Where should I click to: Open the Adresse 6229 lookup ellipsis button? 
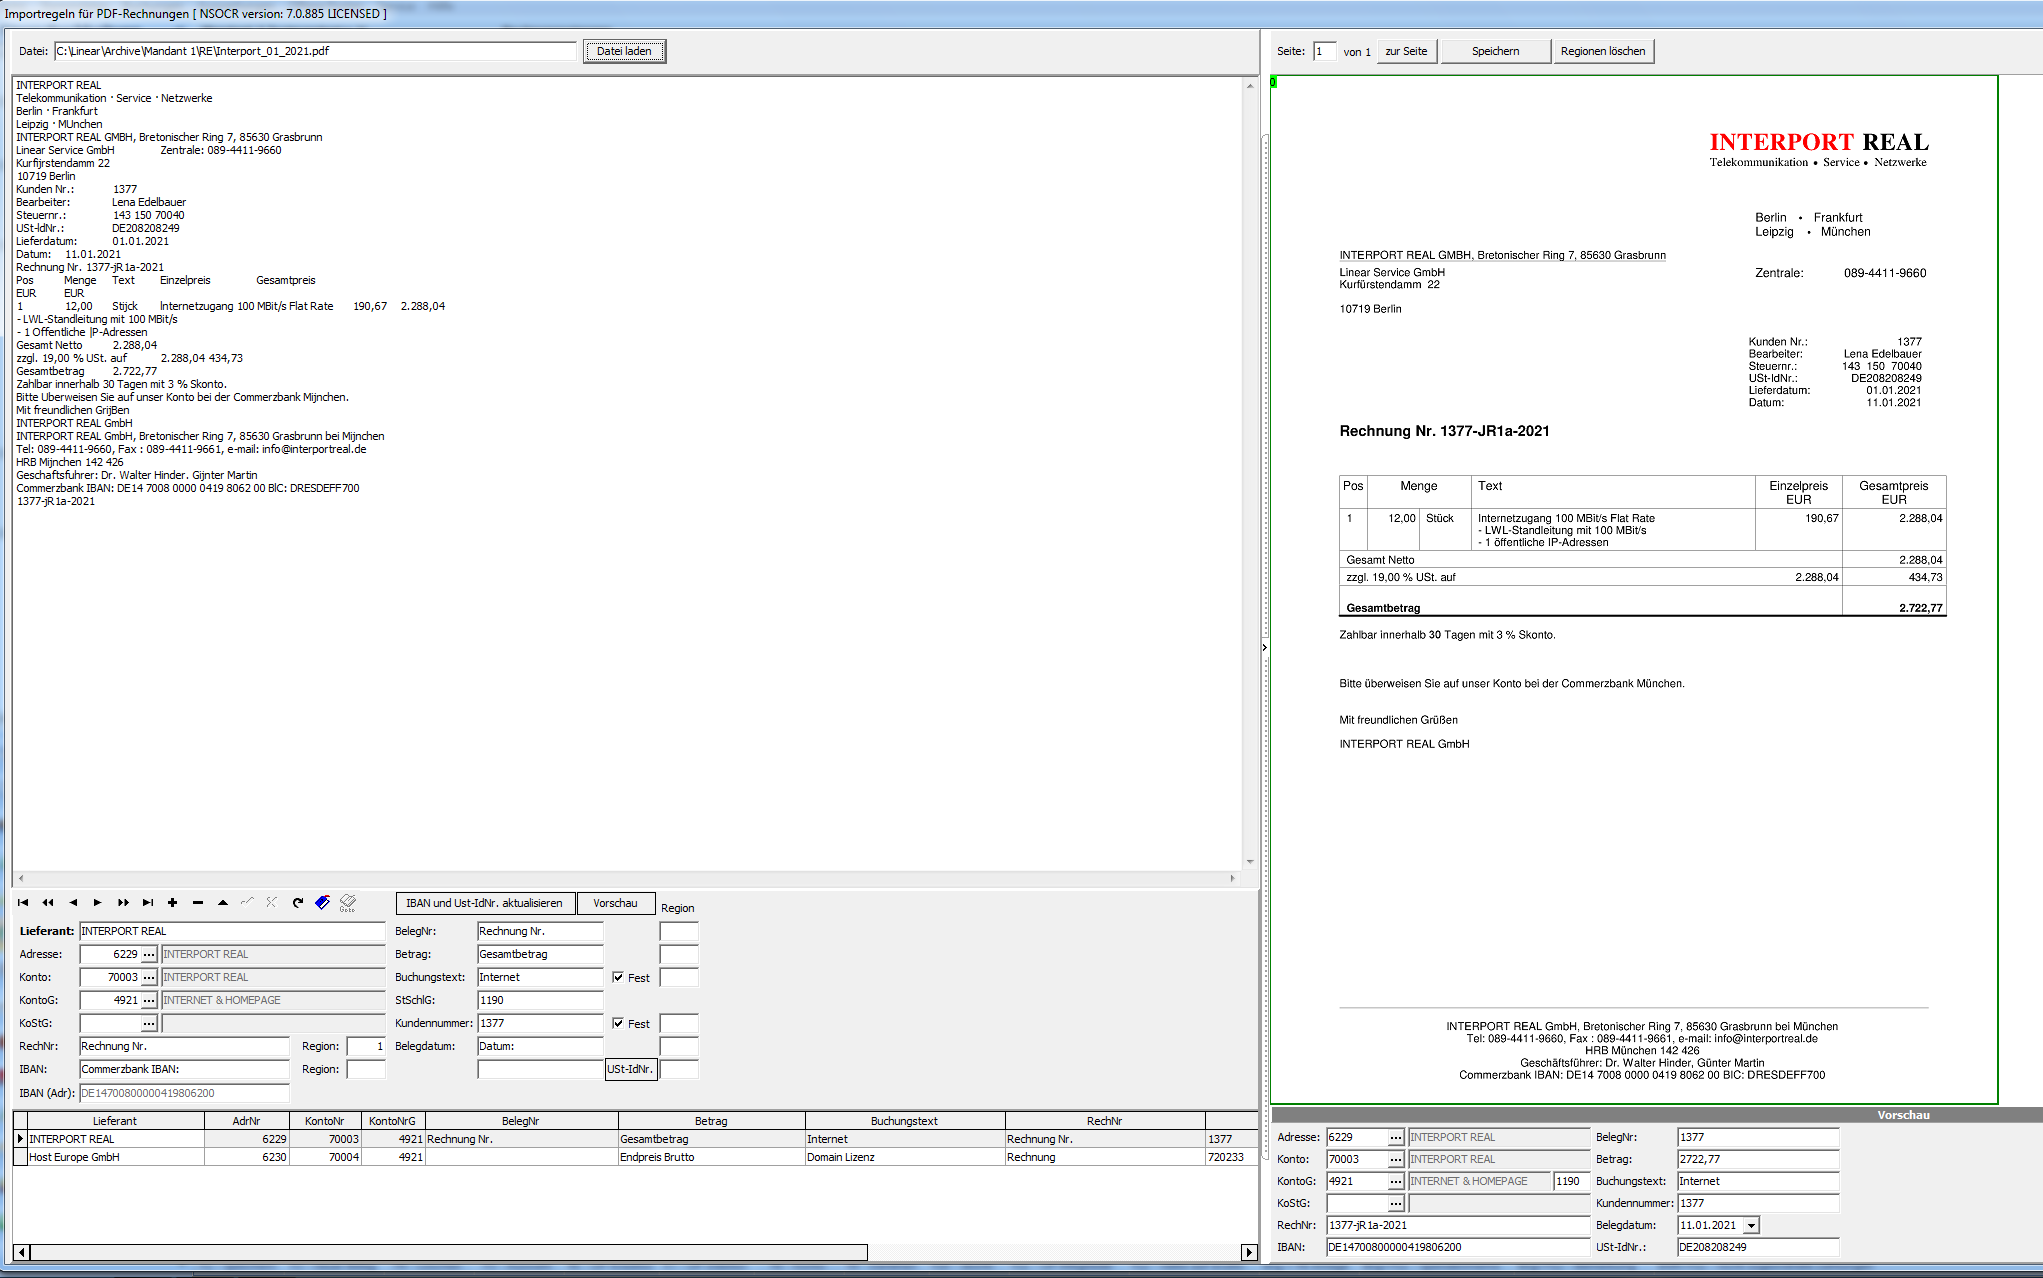[149, 954]
